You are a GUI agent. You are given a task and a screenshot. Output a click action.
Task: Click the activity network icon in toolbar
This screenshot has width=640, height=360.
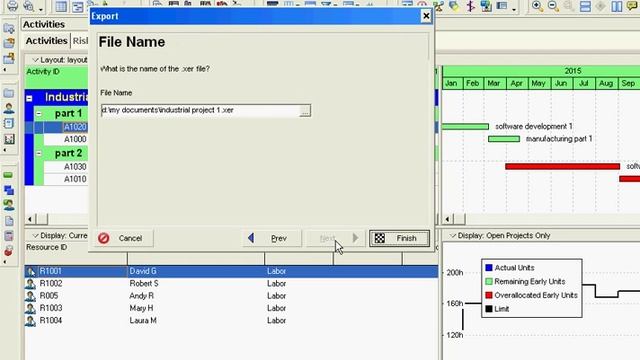pyautogui.click(x=438, y=6)
